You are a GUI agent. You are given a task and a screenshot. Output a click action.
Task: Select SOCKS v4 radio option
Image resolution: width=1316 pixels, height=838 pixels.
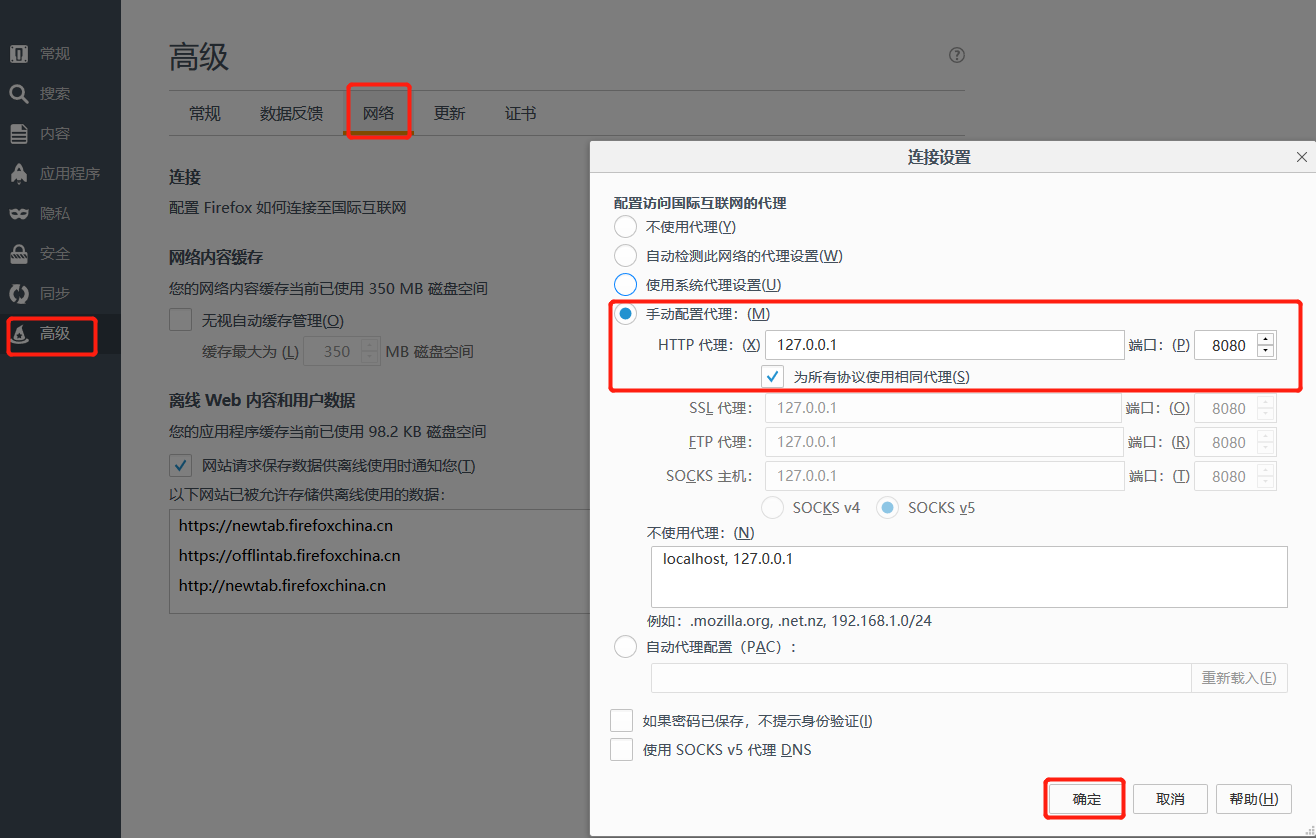pyautogui.click(x=773, y=508)
